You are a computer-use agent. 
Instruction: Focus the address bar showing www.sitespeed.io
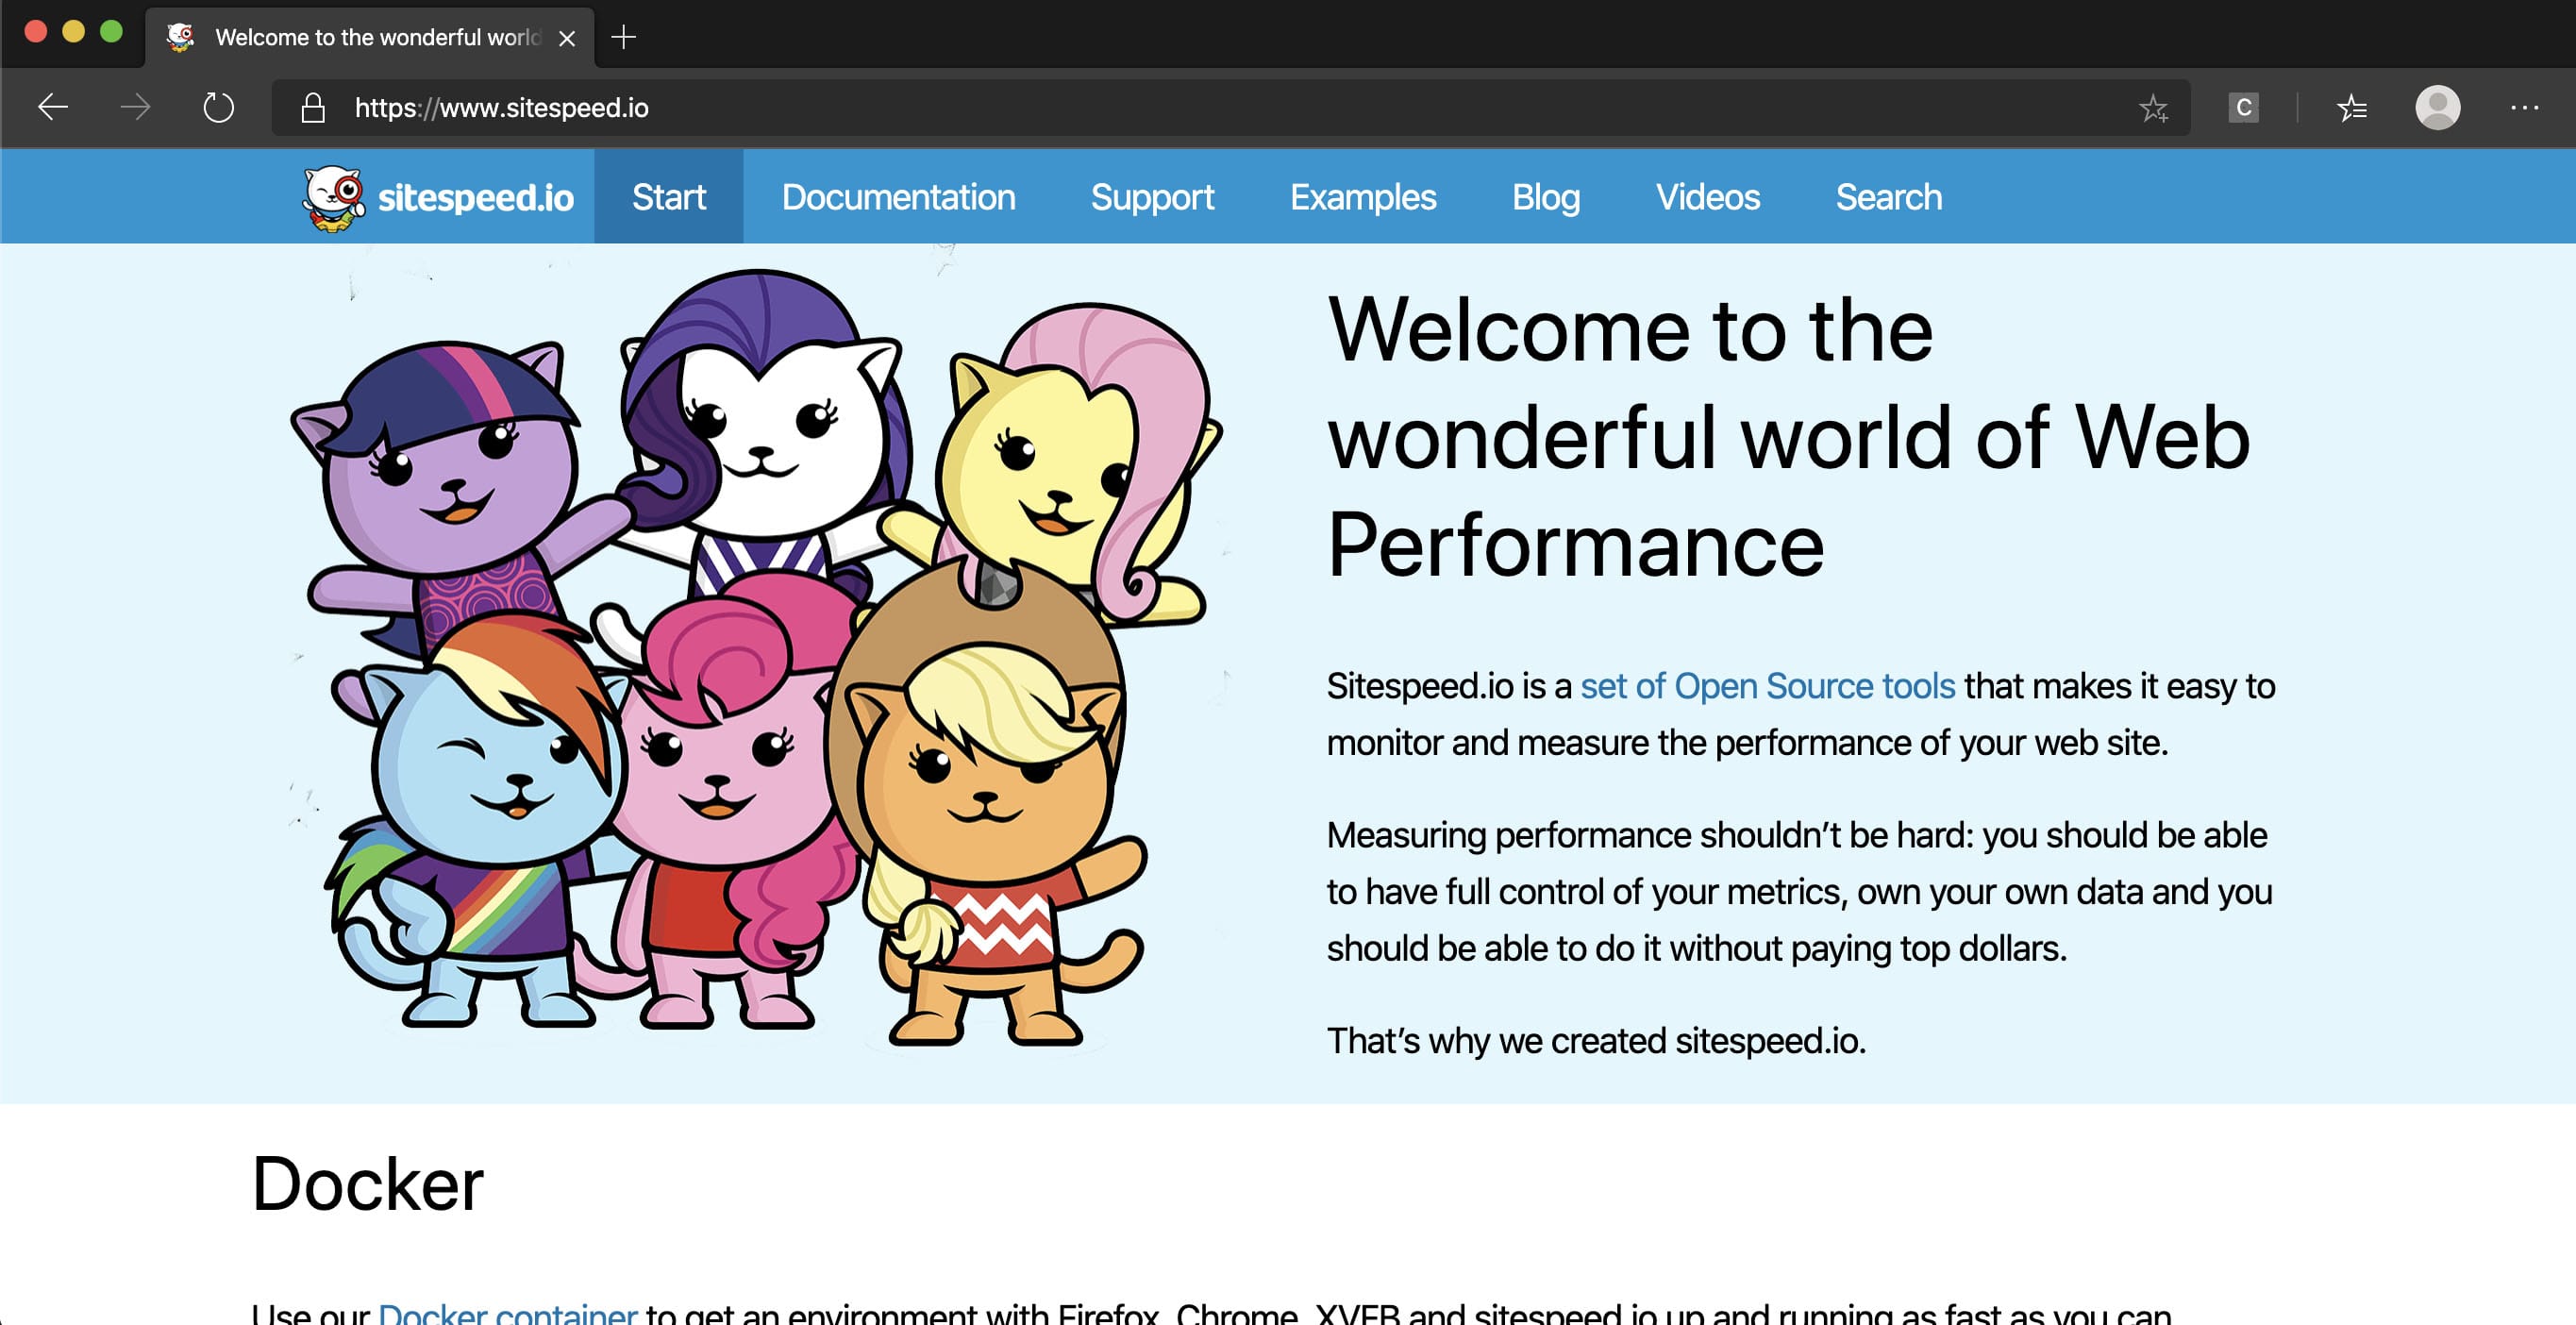click(1230, 107)
